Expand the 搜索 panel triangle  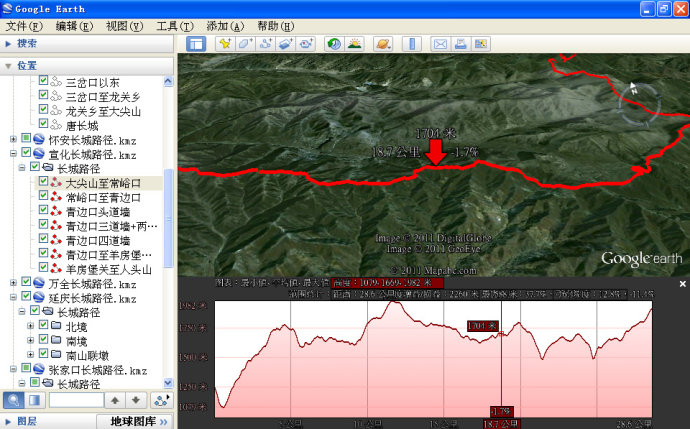[8, 44]
